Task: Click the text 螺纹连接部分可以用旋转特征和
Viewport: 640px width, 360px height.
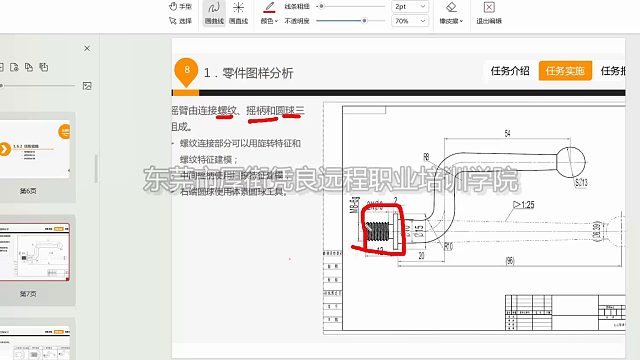Action: coord(240,143)
